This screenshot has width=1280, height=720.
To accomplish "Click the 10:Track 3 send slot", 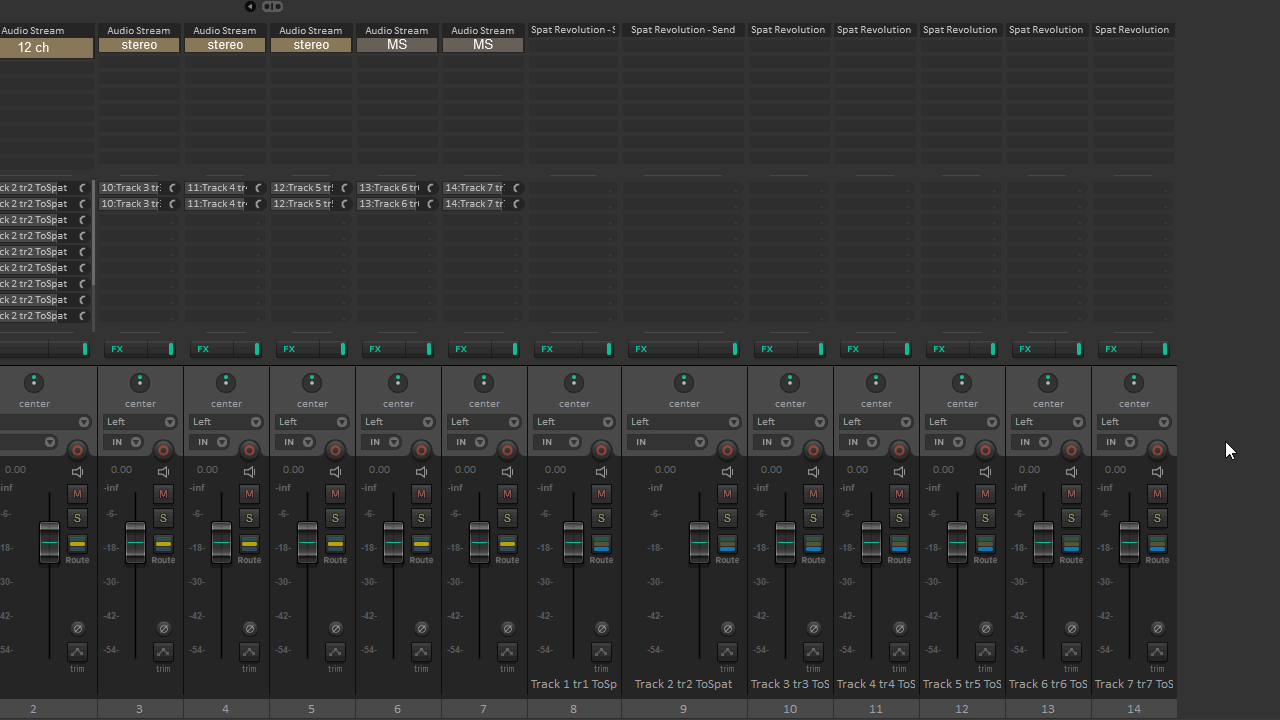I will [x=130, y=188].
